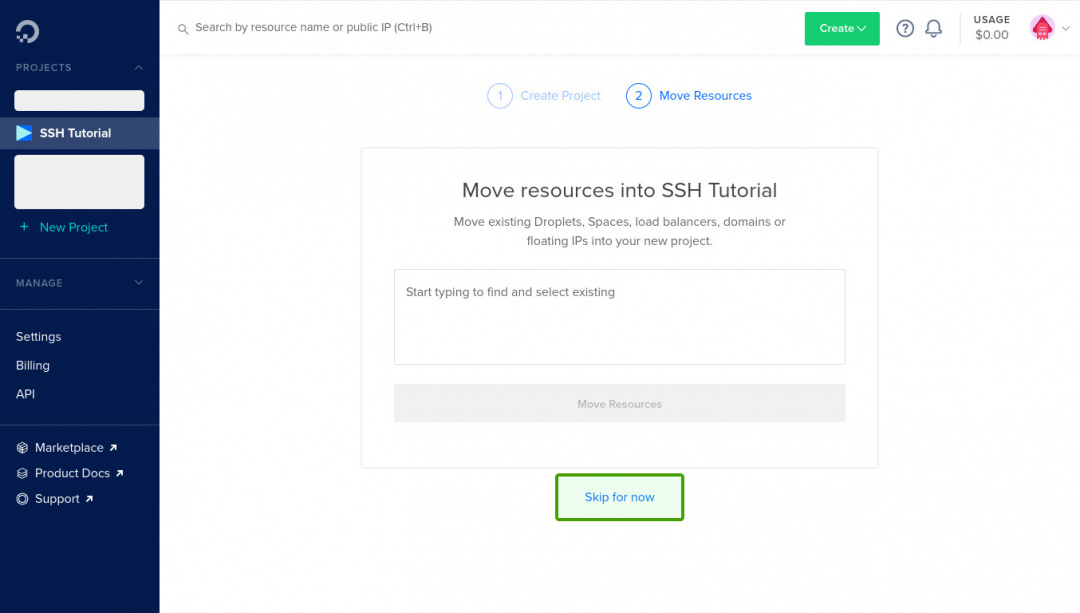The width and height of the screenshot is (1080, 613).
Task: Click the disabled Move Resources button
Action: [619, 404]
